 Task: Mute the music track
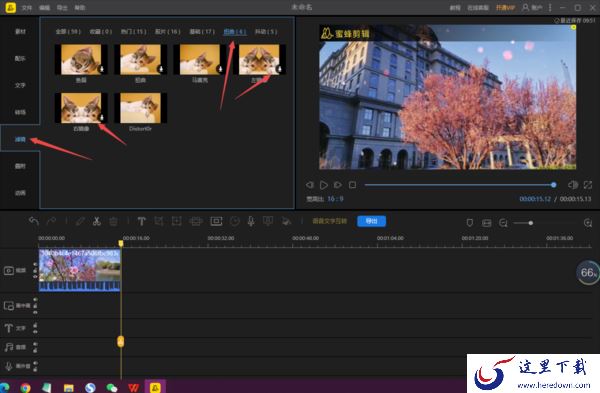click(x=35, y=344)
